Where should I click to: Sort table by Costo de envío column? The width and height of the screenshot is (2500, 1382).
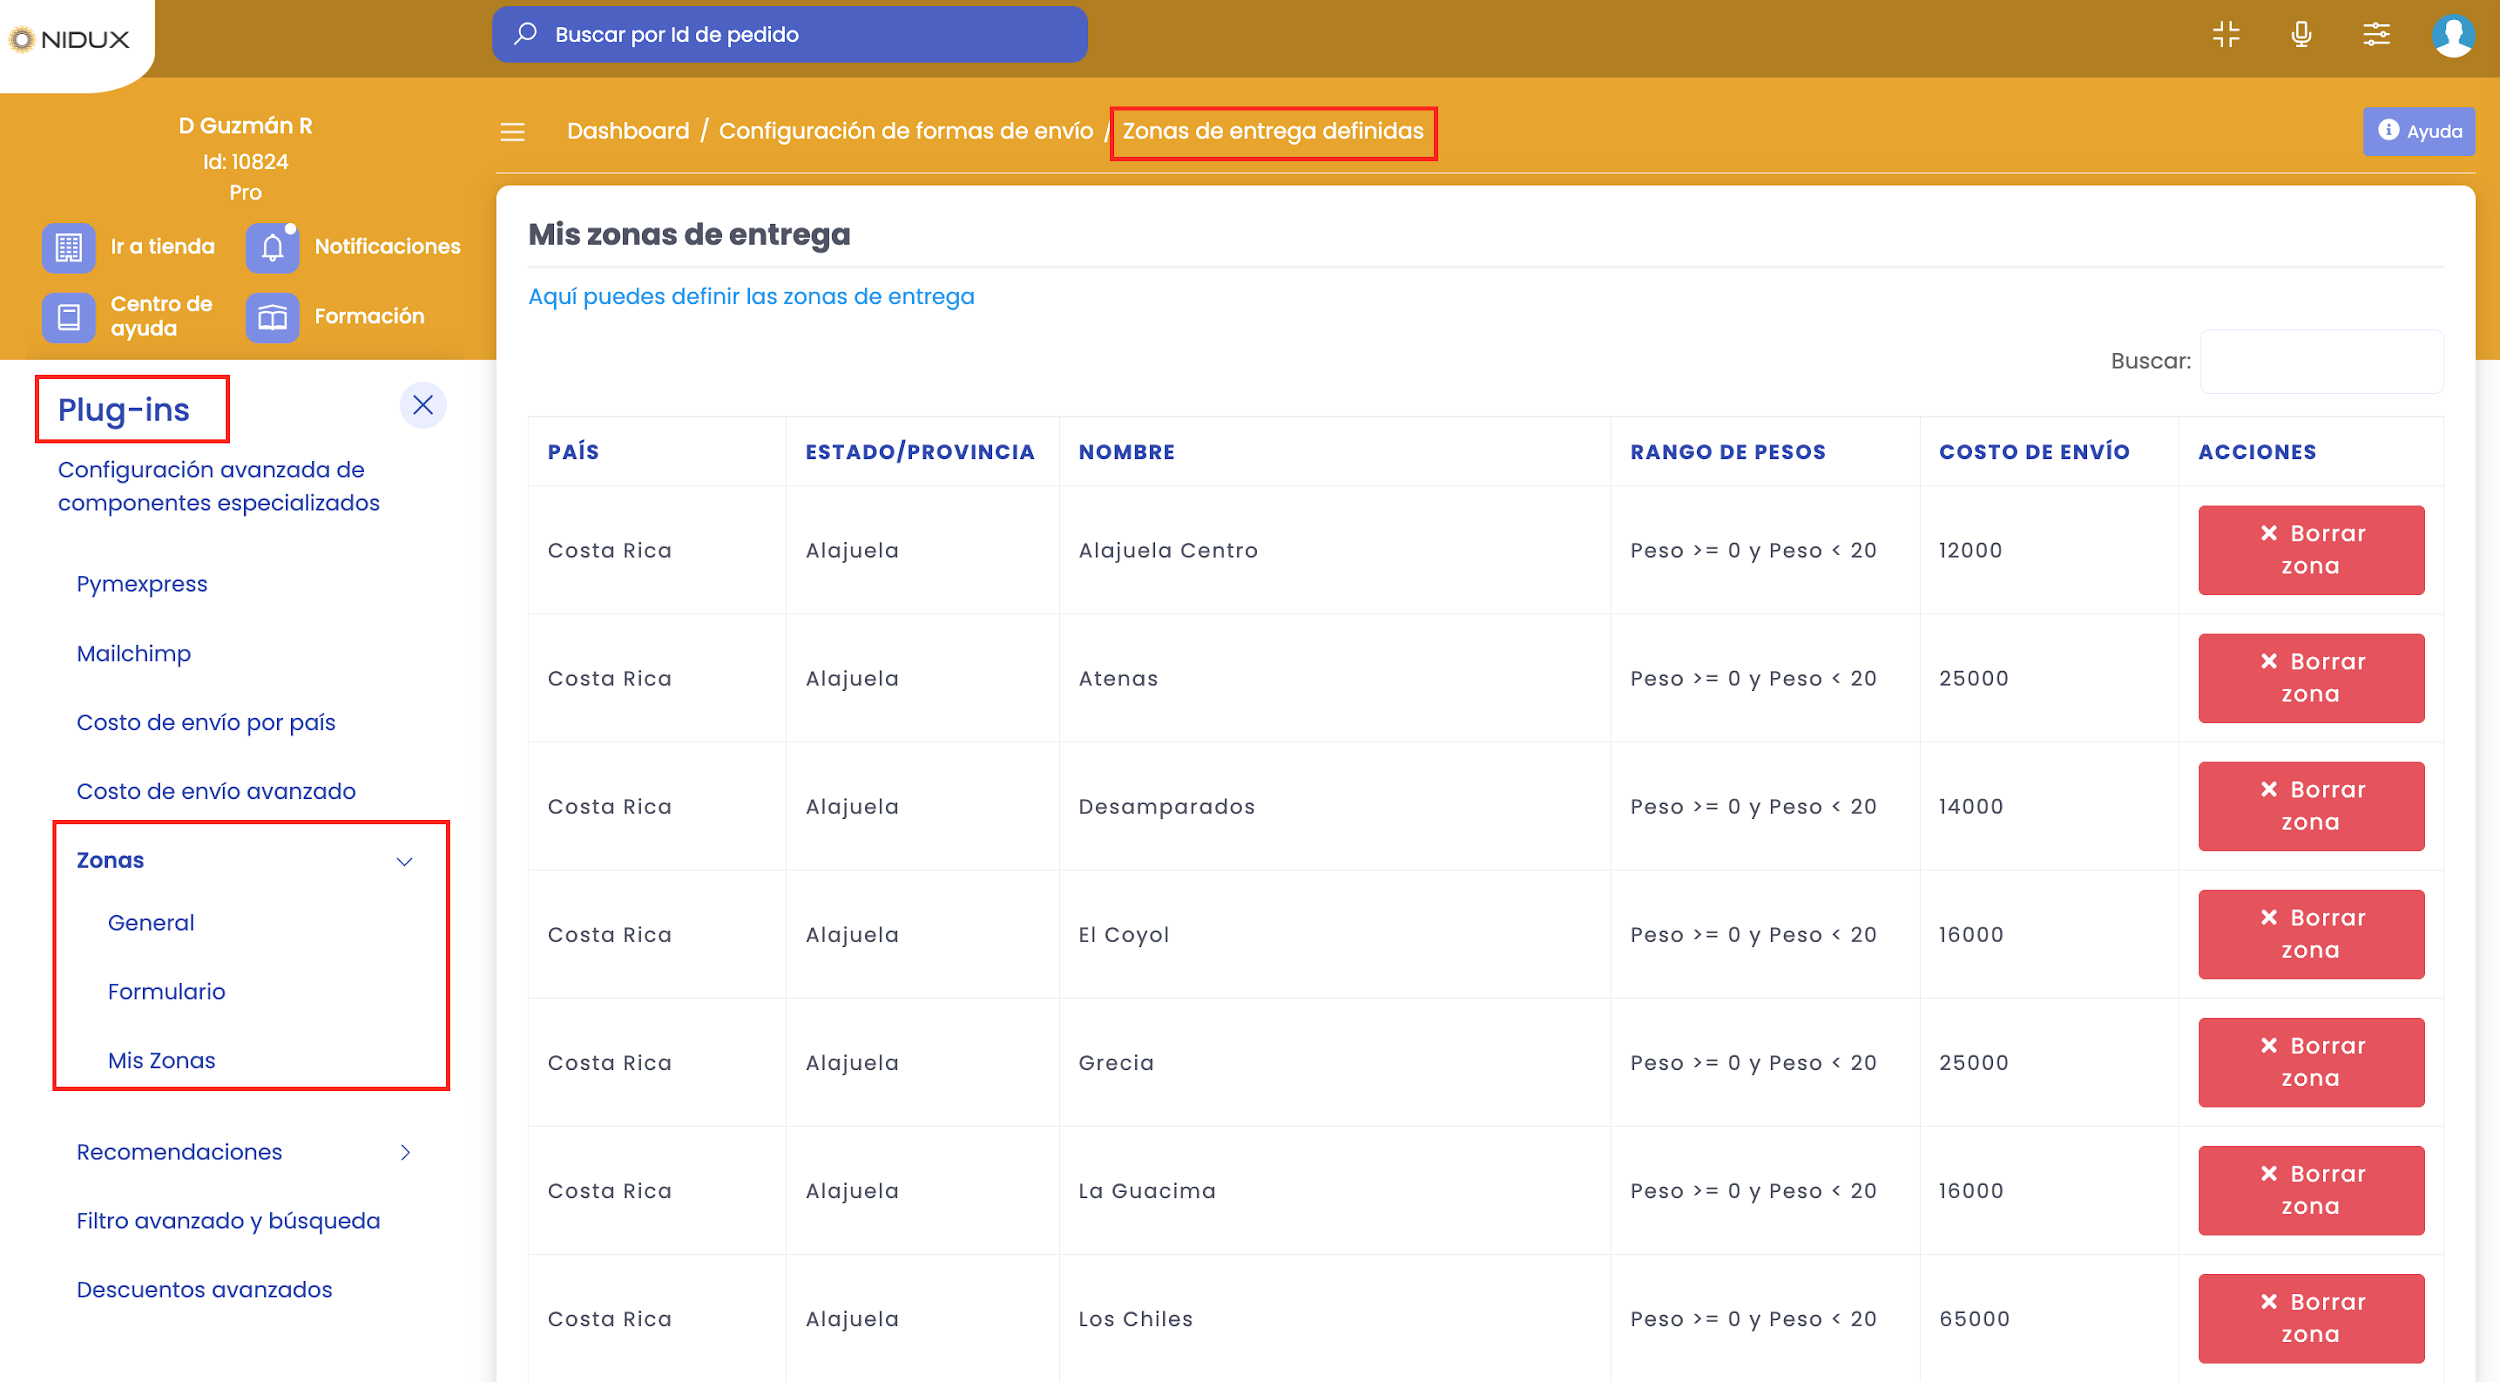[x=2033, y=452]
